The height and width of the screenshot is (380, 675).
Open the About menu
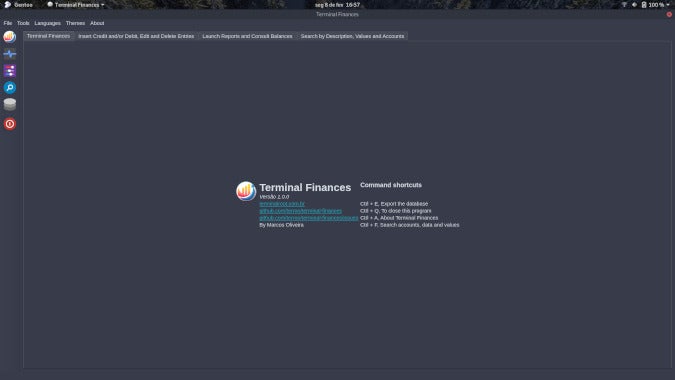[97, 23]
